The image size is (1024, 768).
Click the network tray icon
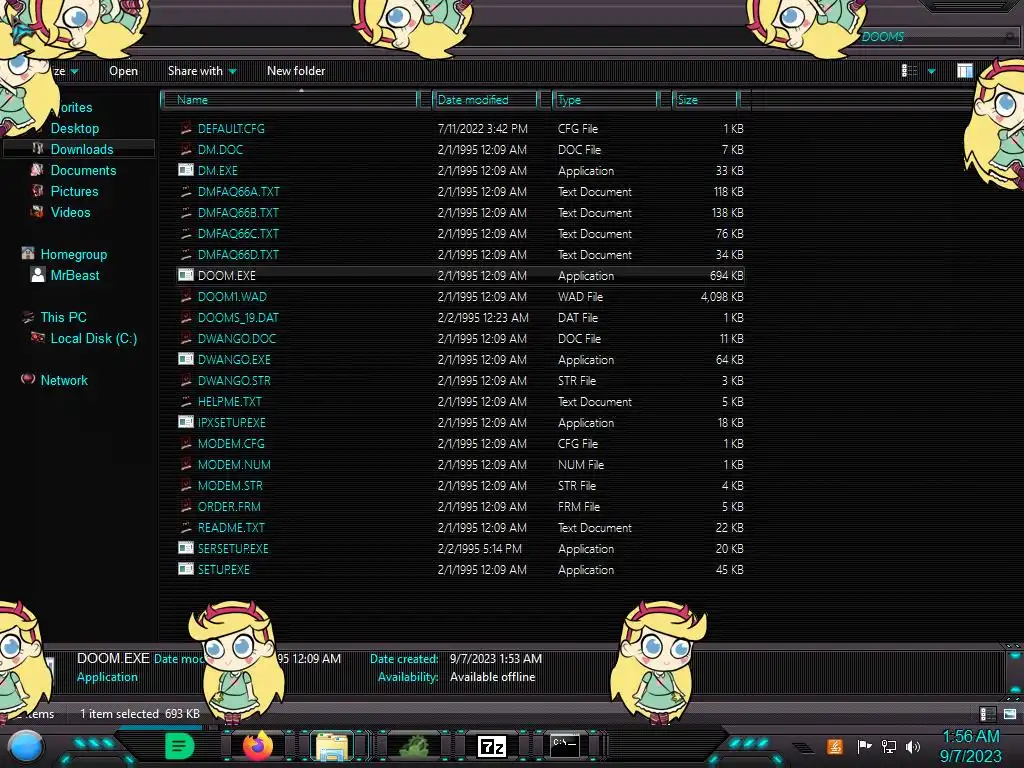coord(889,746)
